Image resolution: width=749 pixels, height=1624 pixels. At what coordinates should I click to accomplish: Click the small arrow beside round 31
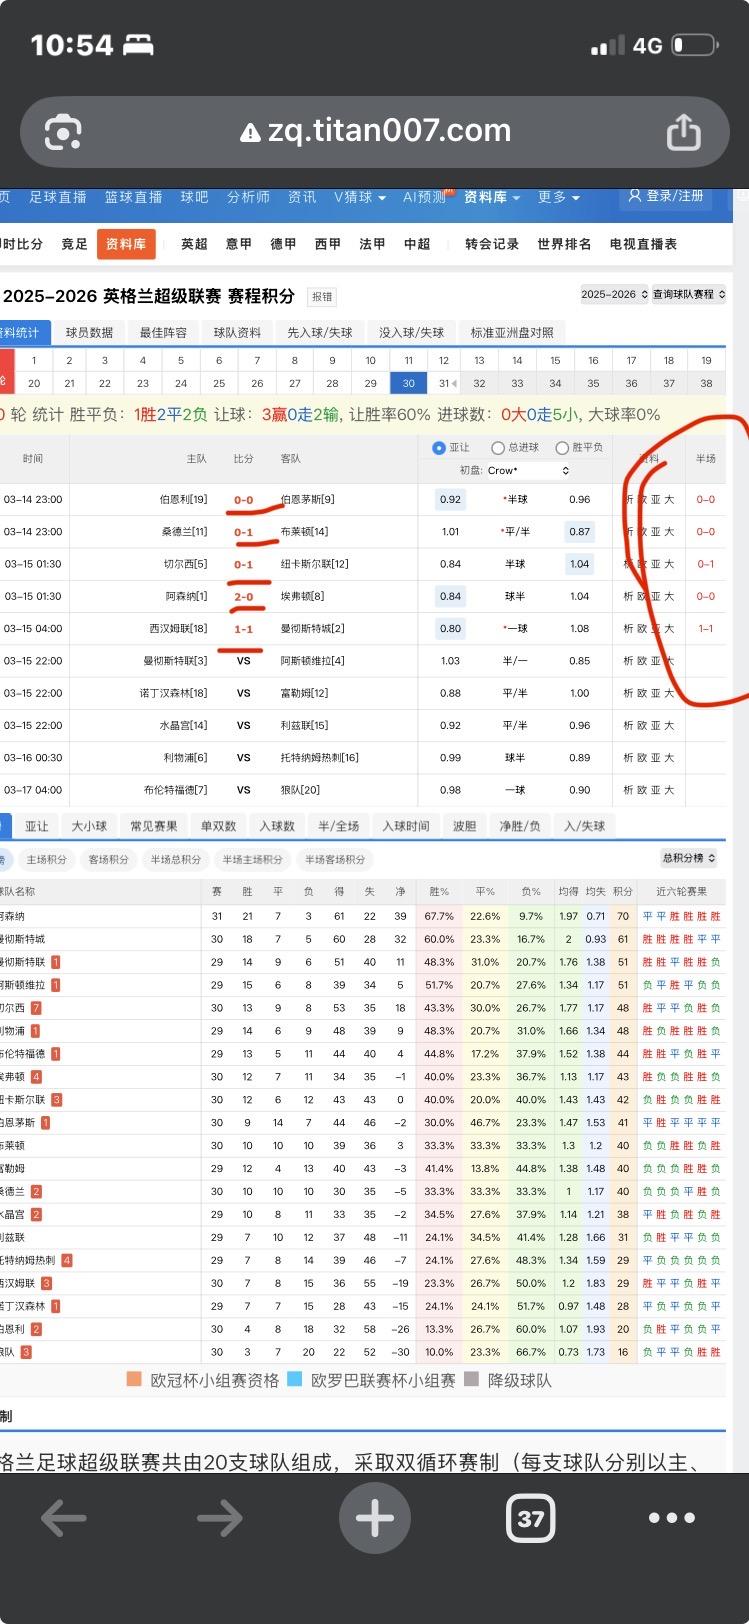455,384
